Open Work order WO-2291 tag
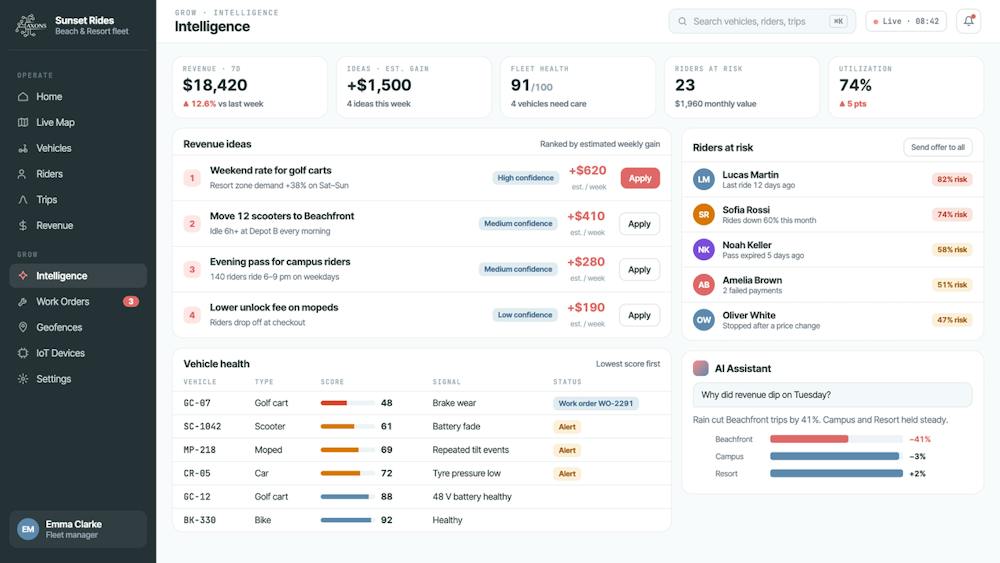The height and width of the screenshot is (563, 1000). pyautogui.click(x=596, y=403)
